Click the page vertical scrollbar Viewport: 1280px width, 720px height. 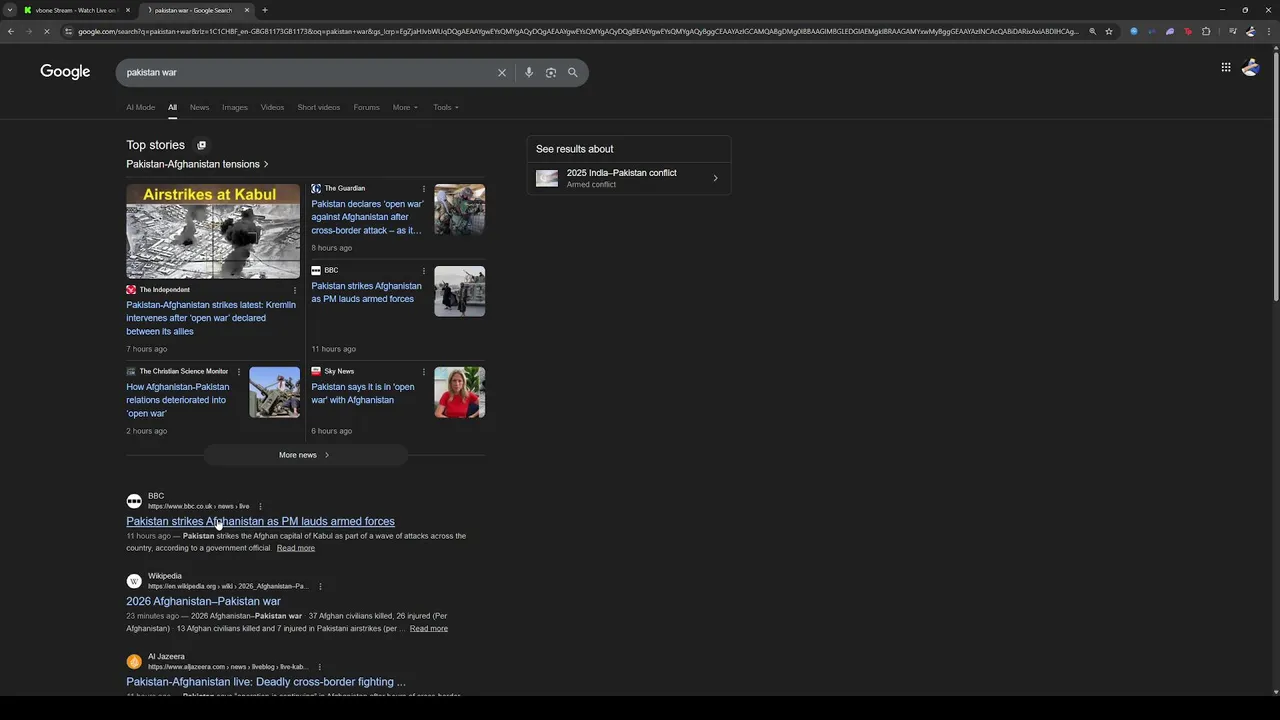click(x=1275, y=175)
